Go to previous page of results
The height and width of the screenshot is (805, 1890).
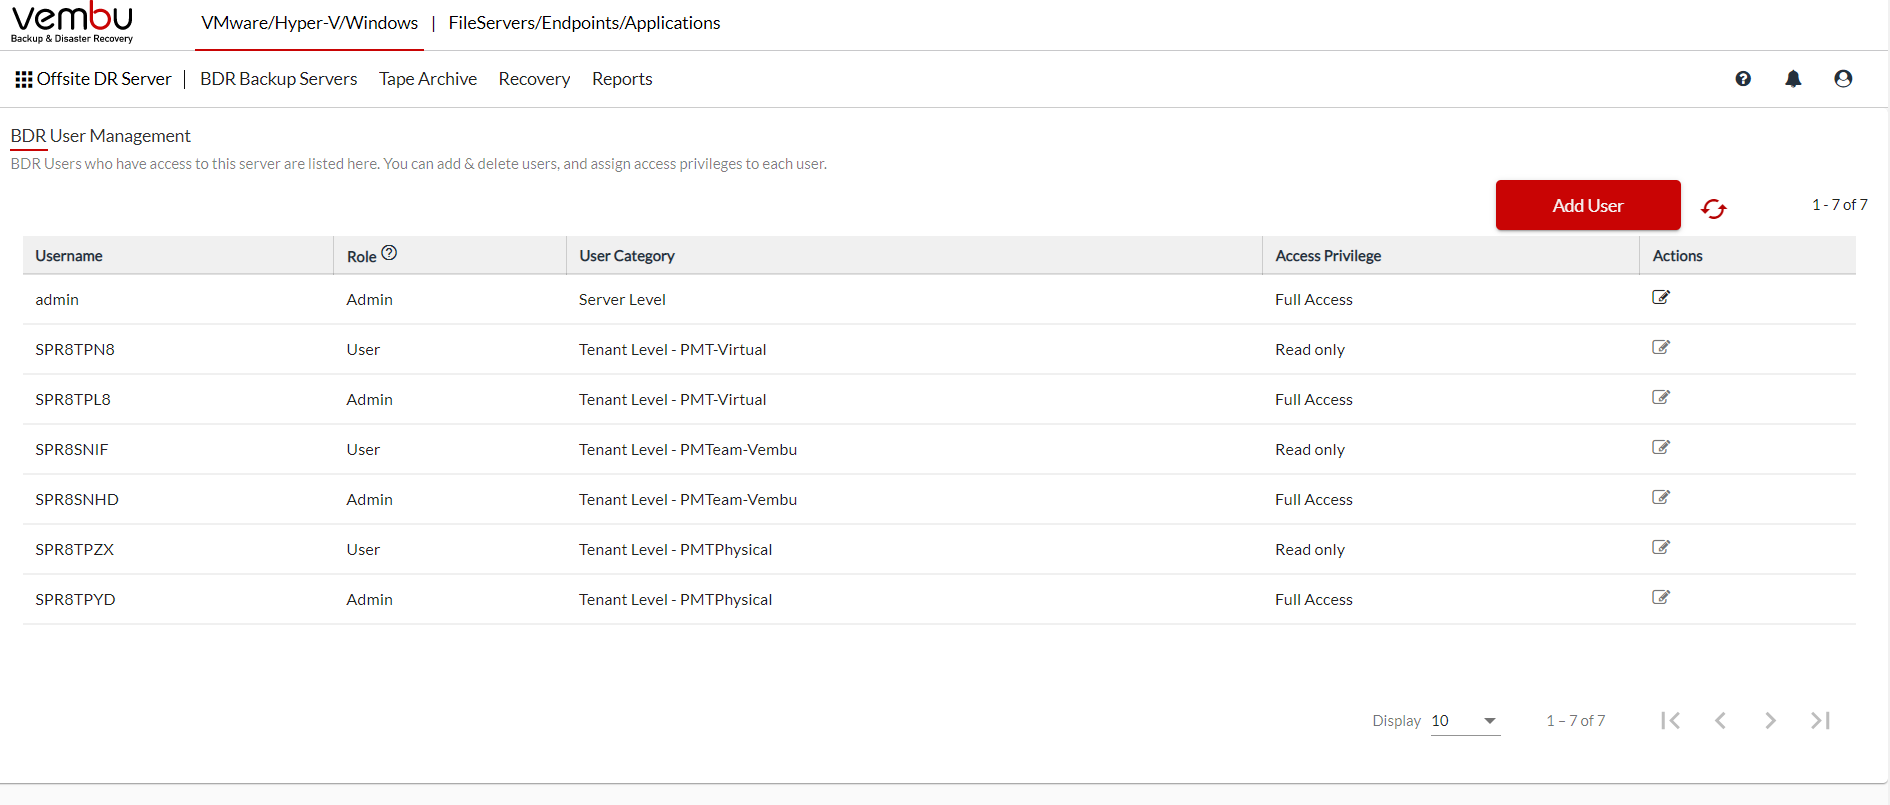pos(1720,720)
